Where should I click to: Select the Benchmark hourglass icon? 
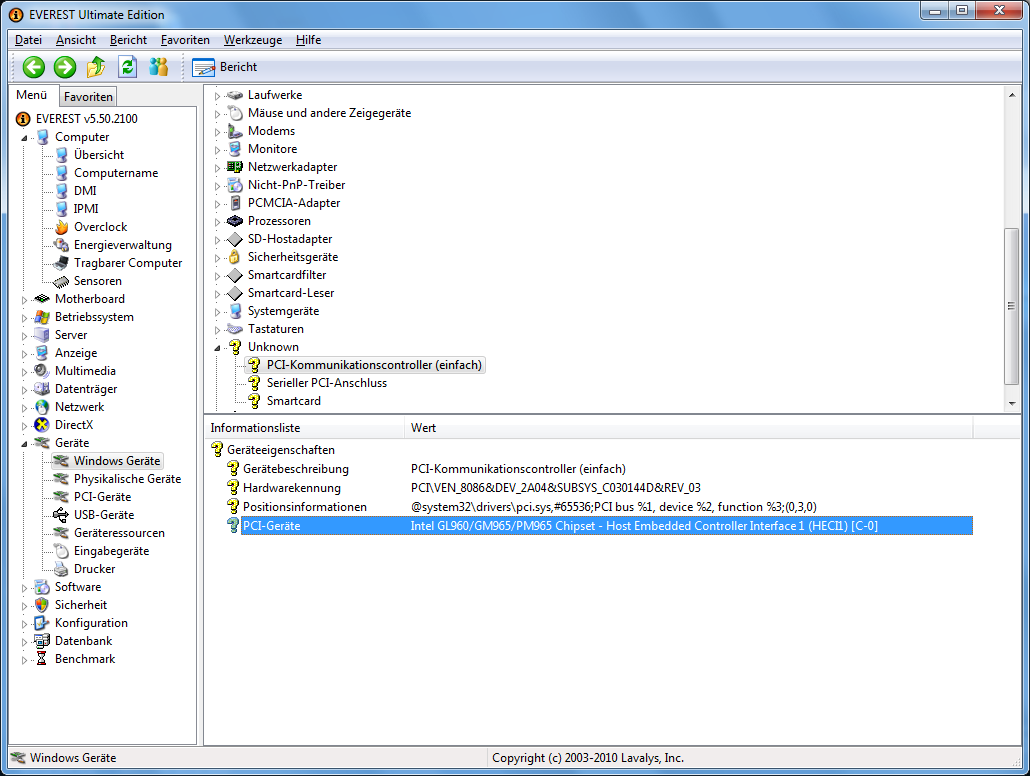[41, 659]
